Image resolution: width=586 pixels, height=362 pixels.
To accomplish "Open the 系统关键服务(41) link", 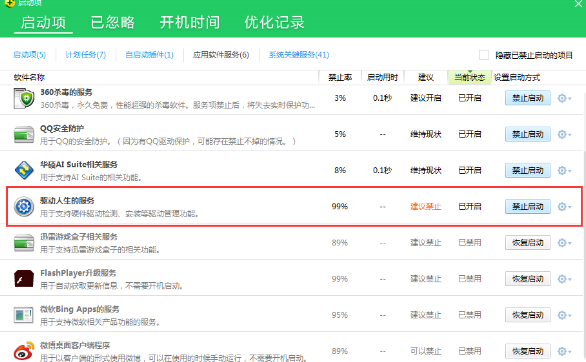I will (299, 55).
